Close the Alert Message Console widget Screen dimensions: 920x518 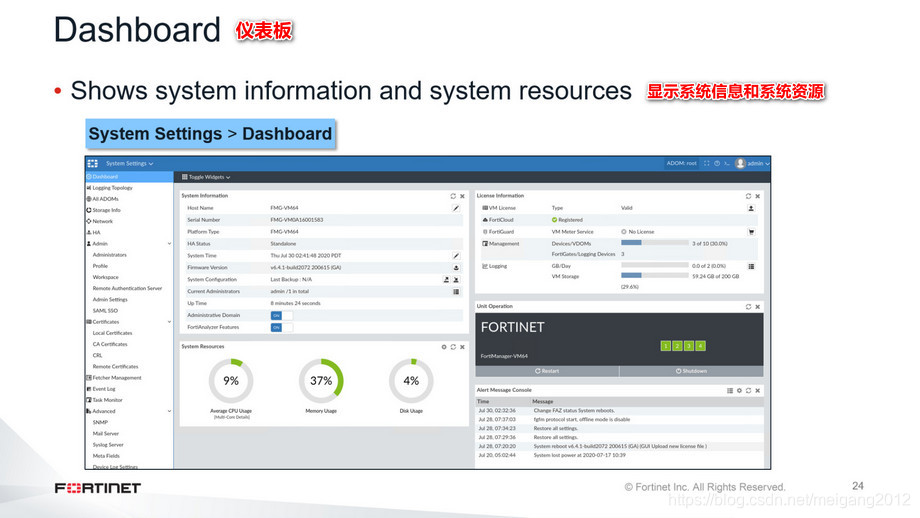coord(757,390)
